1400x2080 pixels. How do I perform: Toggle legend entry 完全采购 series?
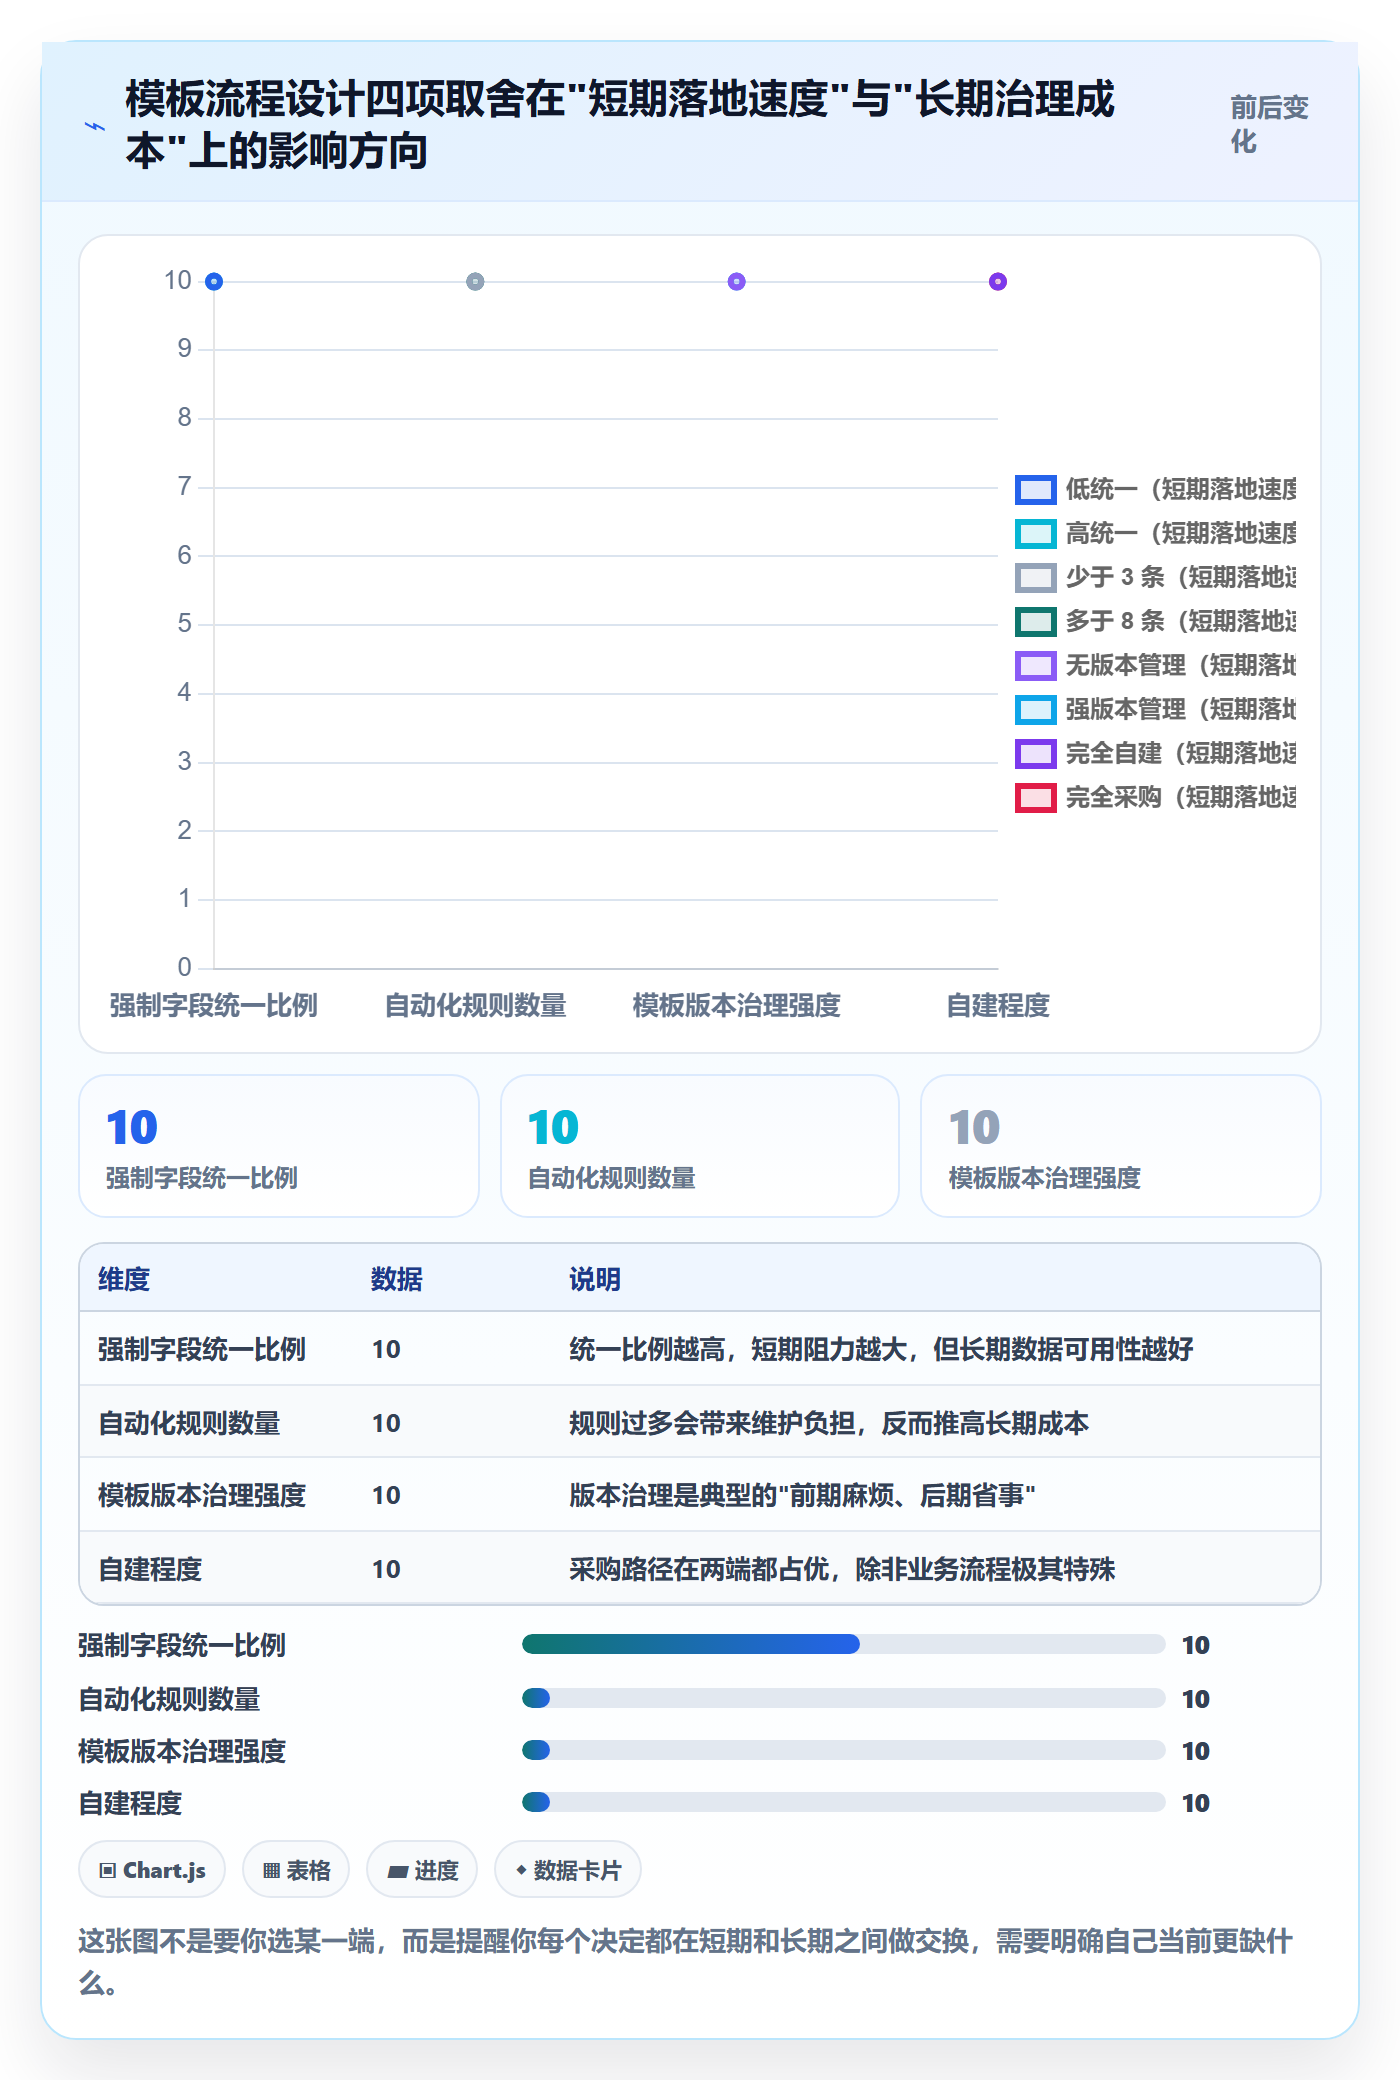coord(1156,797)
